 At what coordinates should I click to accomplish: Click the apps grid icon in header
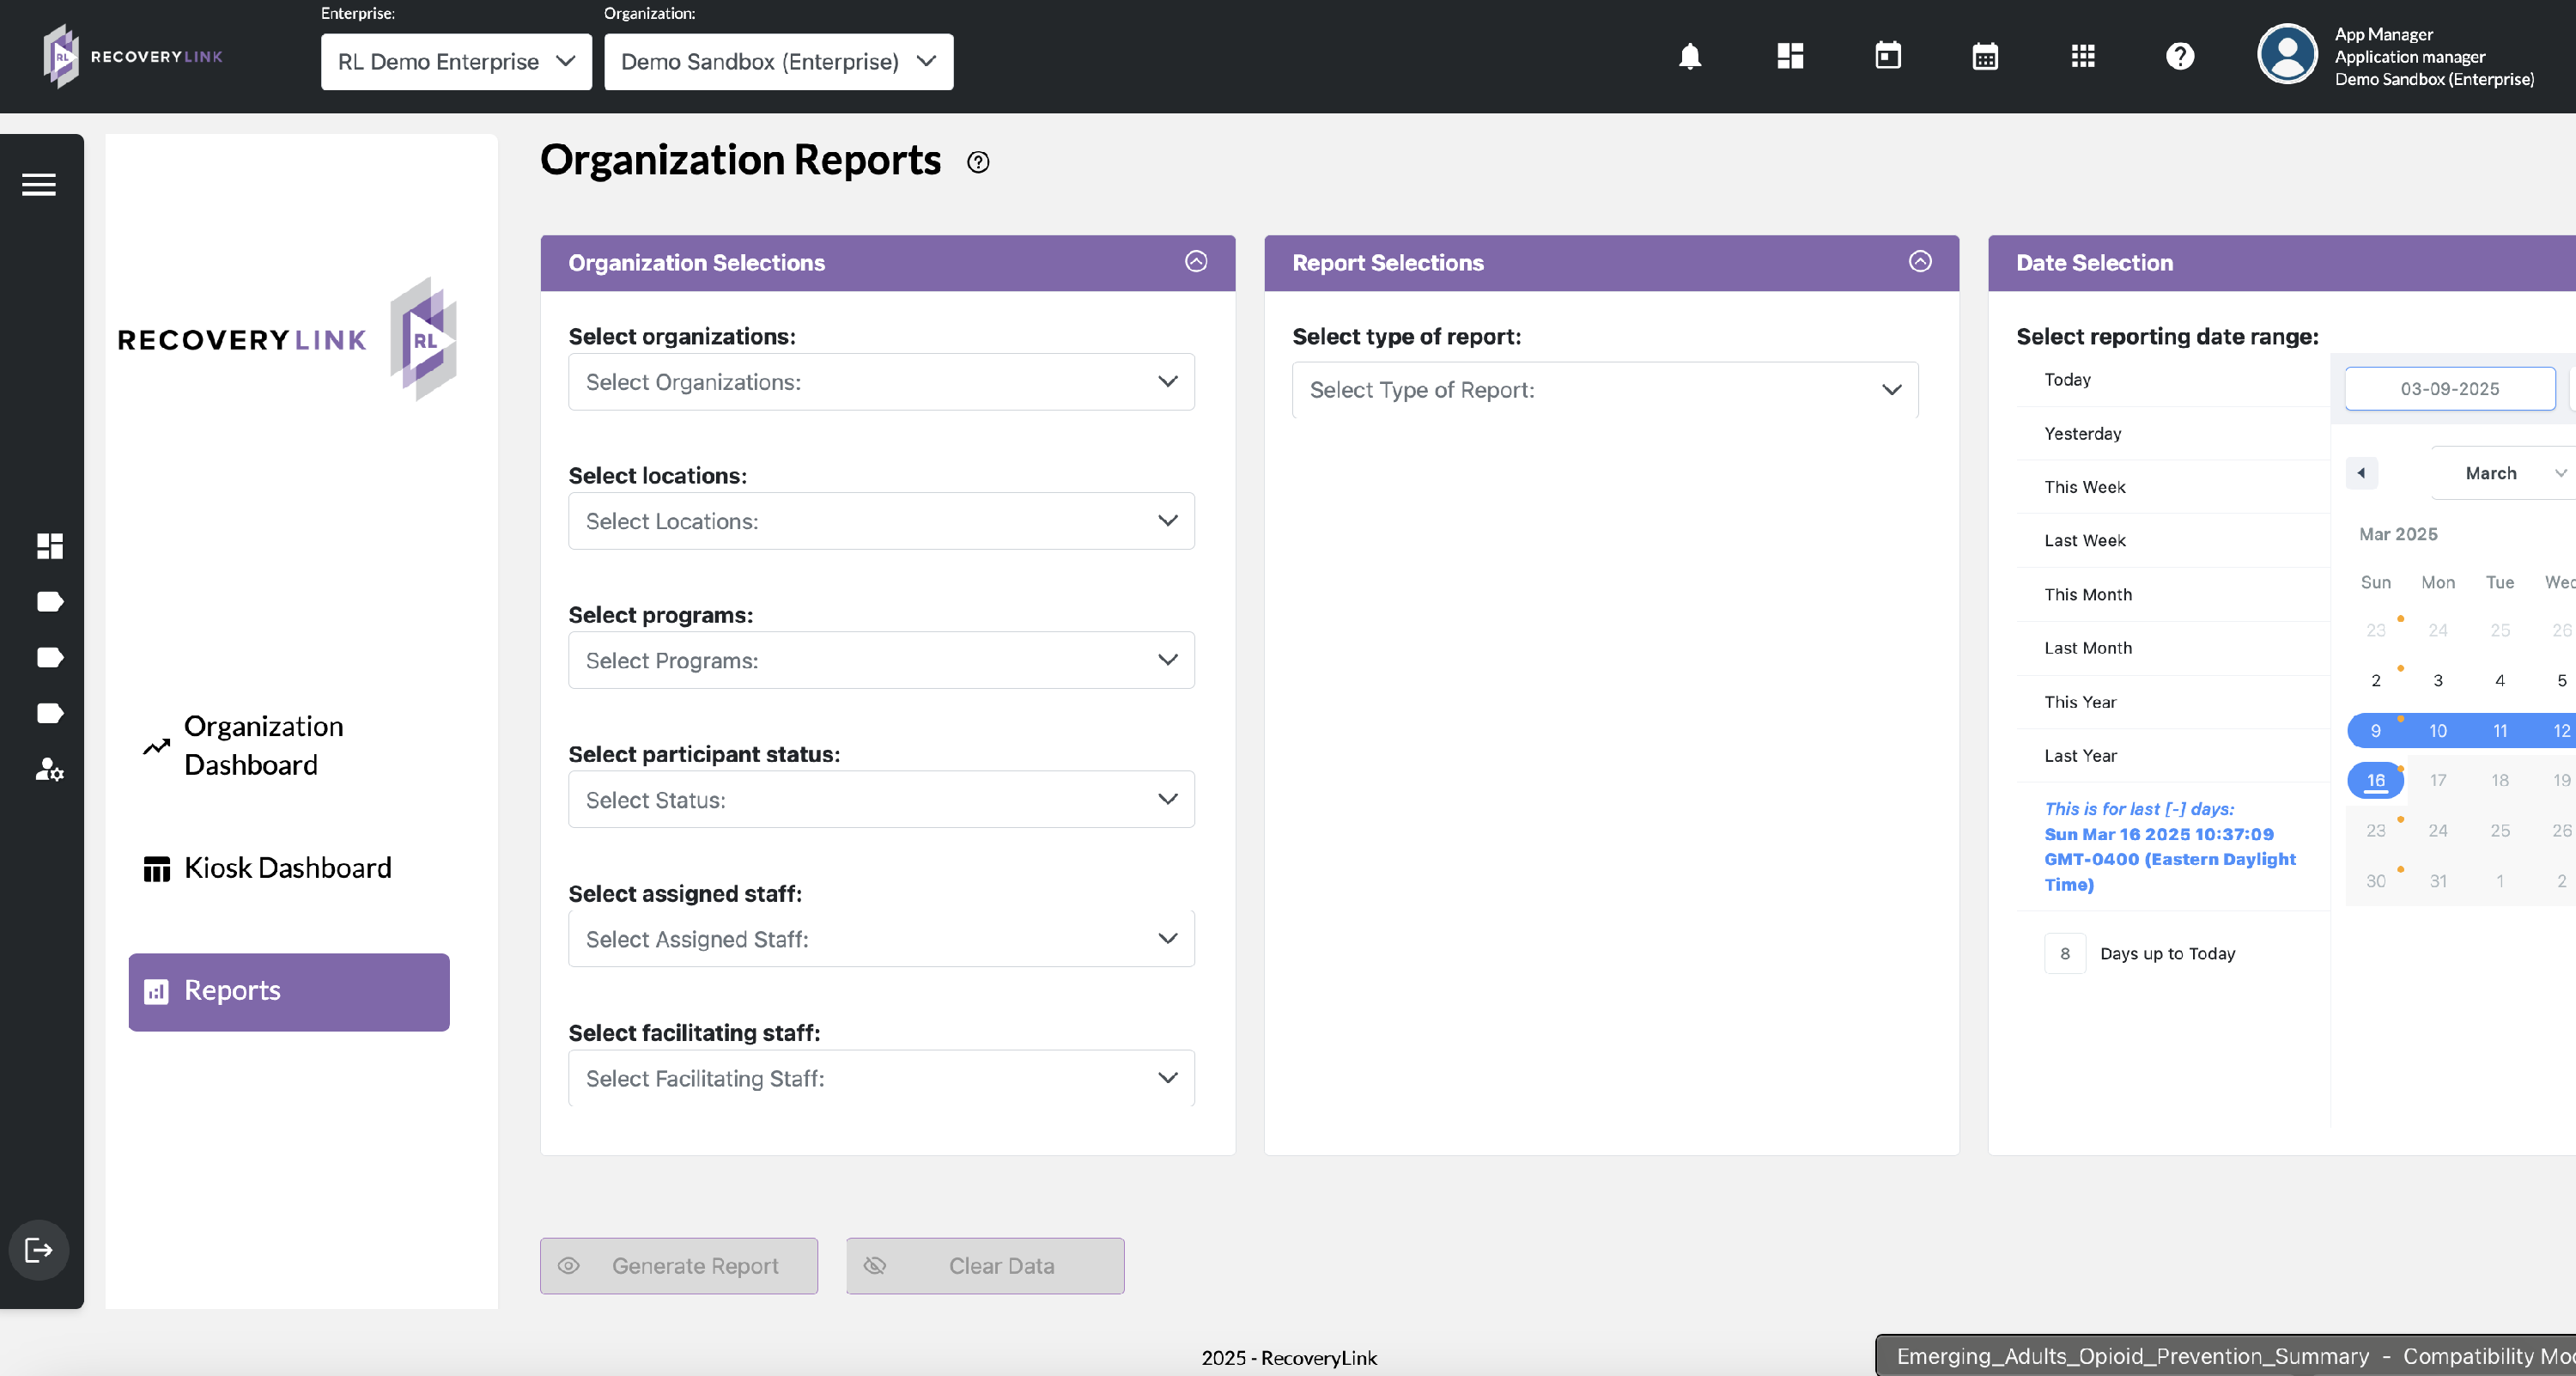tap(2083, 57)
